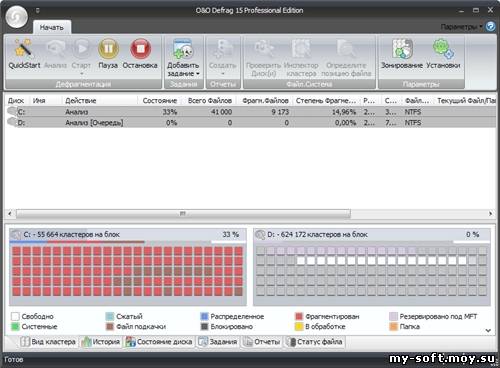Select the Начать ribbon tab
Image resolution: width=500 pixels, height=368 pixels.
click(52, 27)
